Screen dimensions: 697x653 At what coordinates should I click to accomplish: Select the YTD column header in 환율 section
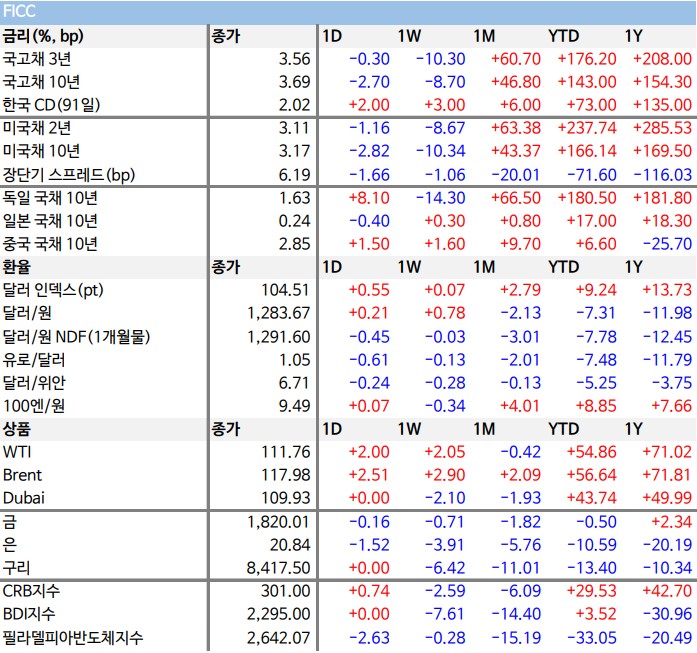[564, 267]
